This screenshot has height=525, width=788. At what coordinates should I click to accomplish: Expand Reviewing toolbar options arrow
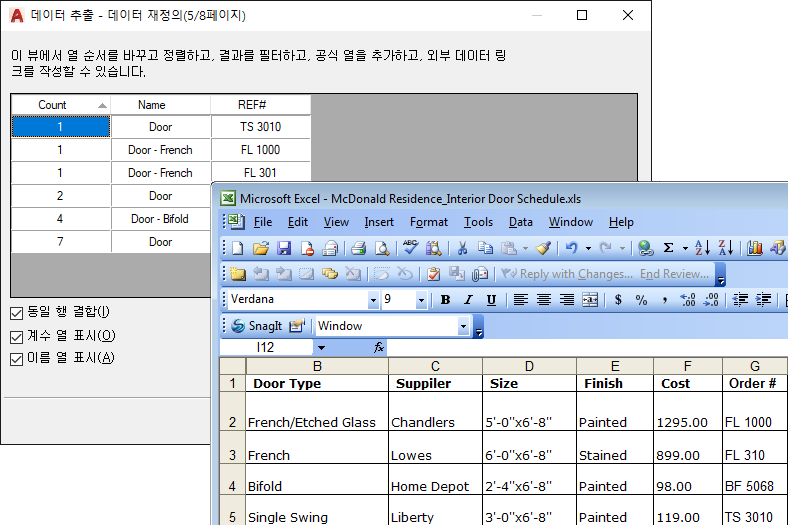coord(721,275)
